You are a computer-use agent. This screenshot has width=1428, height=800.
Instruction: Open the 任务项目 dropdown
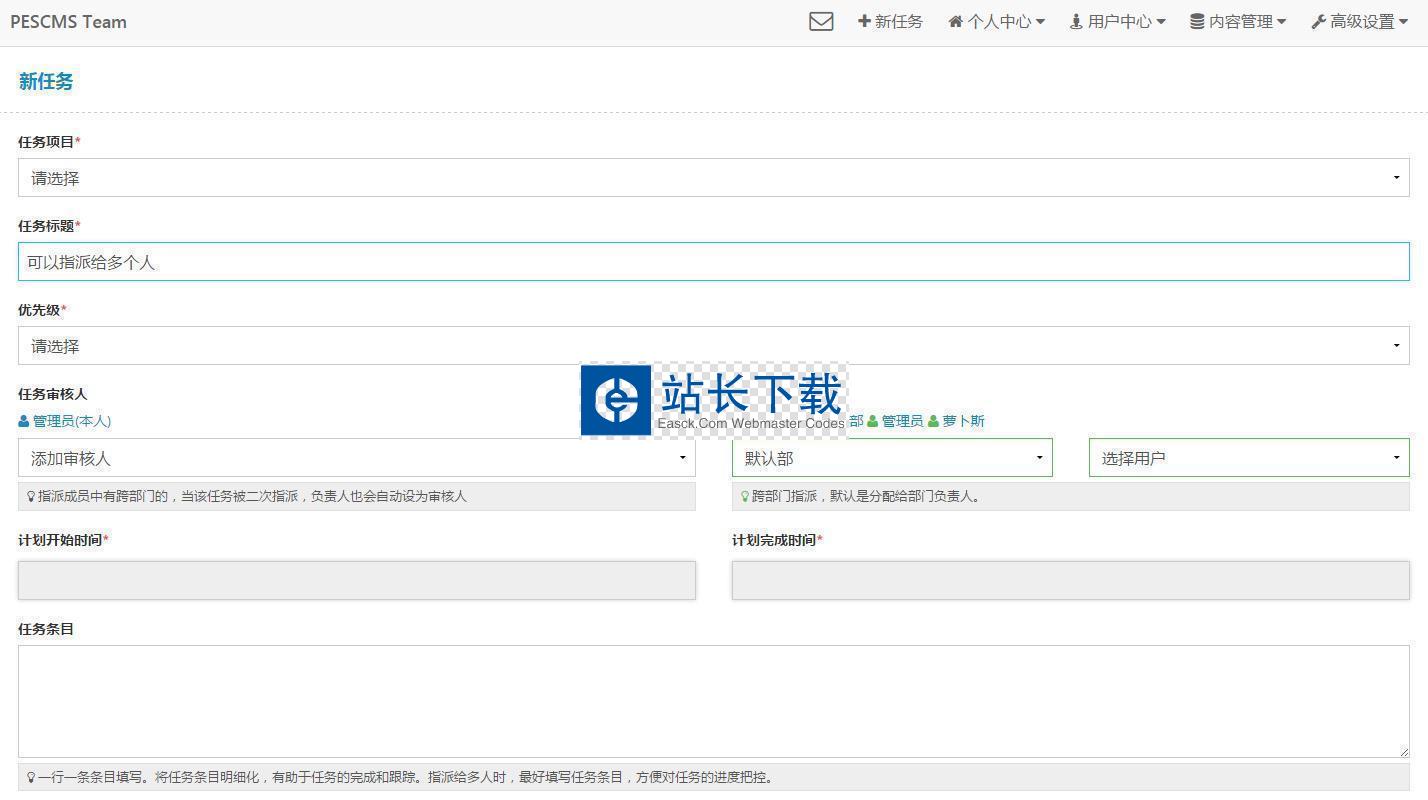(x=713, y=178)
